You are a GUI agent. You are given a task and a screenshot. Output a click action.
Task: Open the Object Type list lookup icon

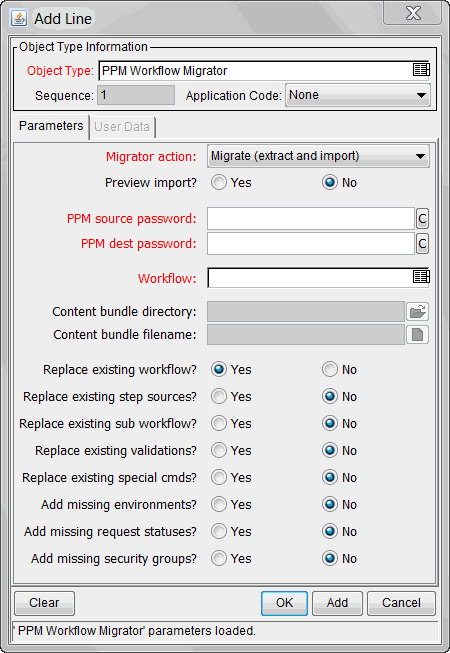click(421, 70)
